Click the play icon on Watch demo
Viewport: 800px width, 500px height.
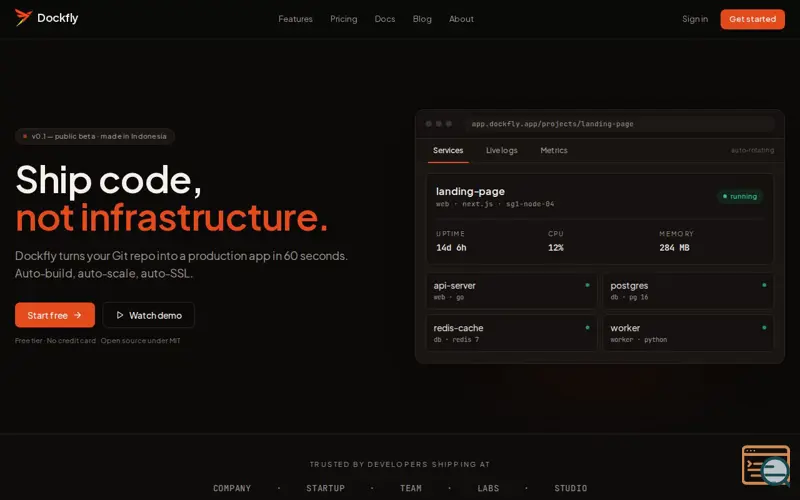pos(120,315)
